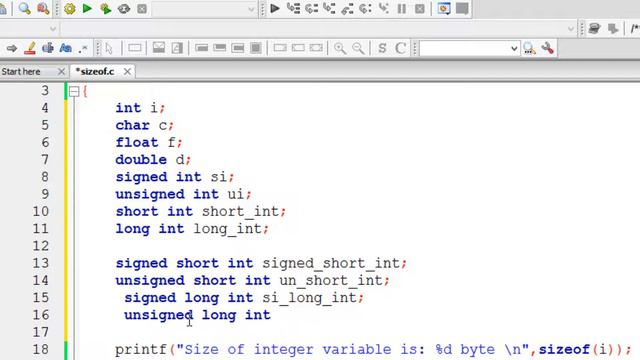Start debugger with dark play icon

pyautogui.click(x=275, y=9)
